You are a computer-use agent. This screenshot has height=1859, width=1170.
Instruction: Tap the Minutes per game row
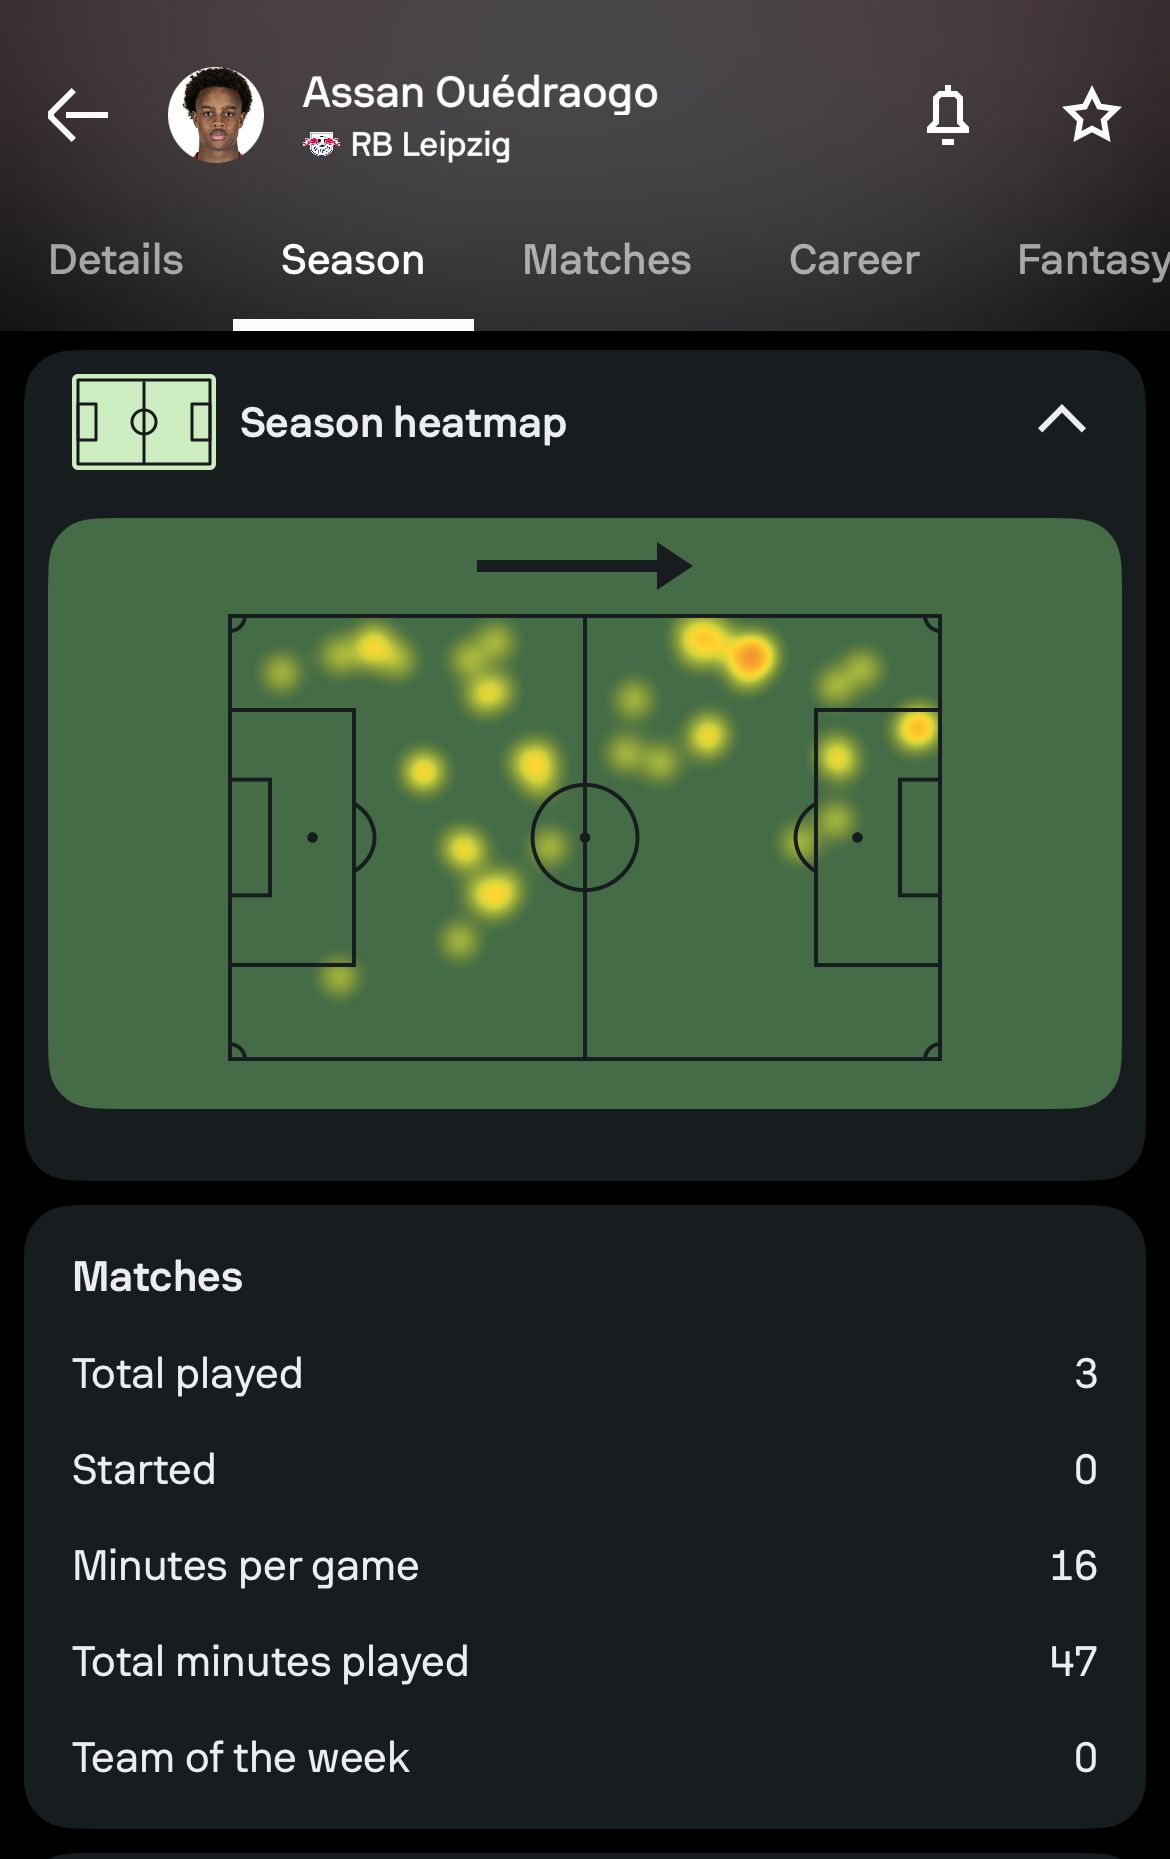tap(585, 1566)
